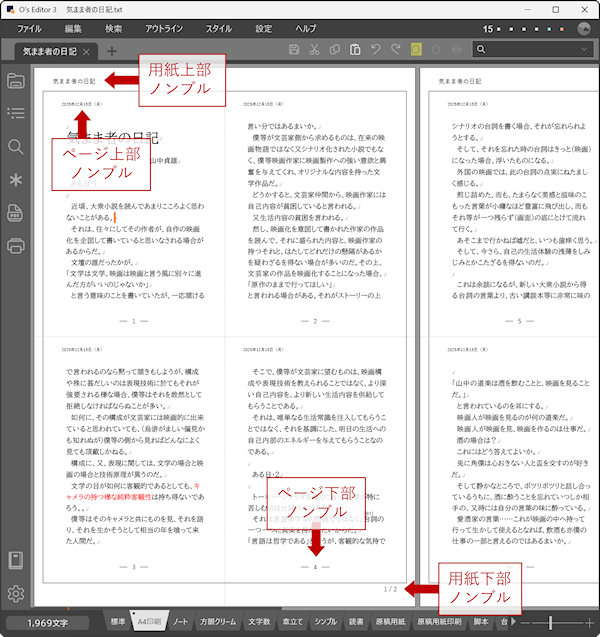Open the 'アウトライン' menu
This screenshot has width=600, height=637.
pos(163,29)
